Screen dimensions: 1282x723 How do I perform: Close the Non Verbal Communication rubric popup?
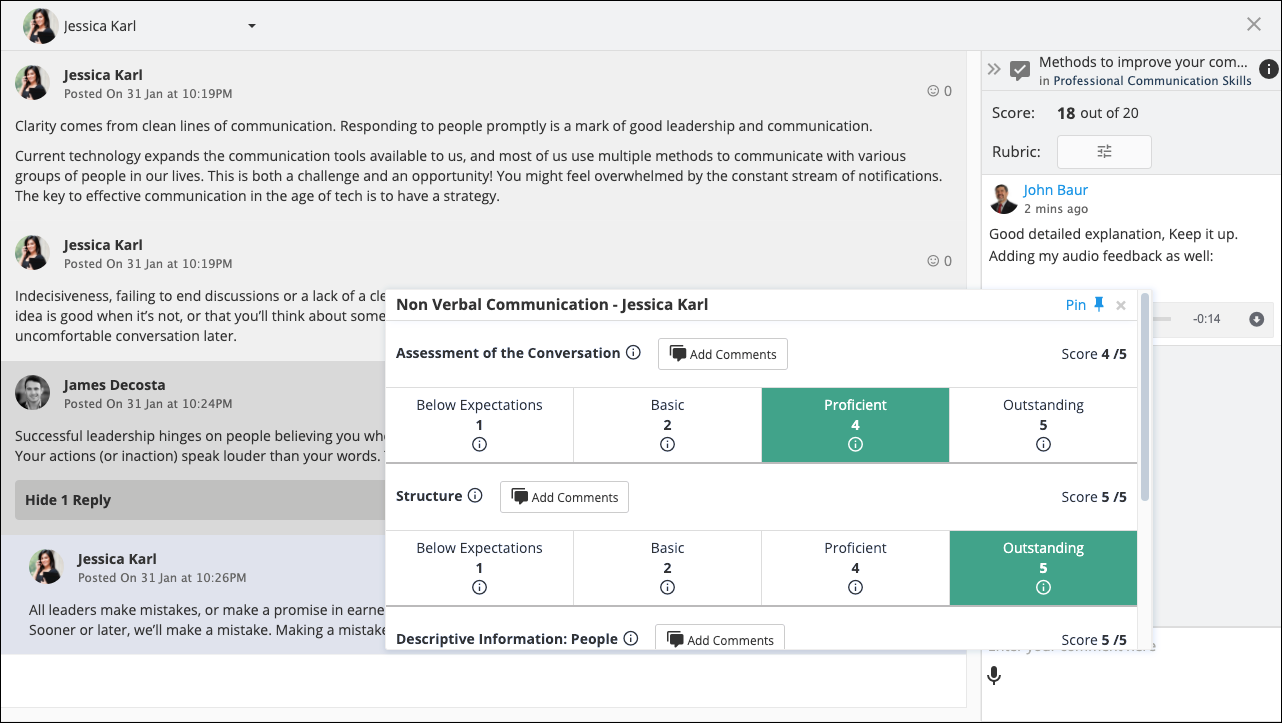[x=1121, y=305]
